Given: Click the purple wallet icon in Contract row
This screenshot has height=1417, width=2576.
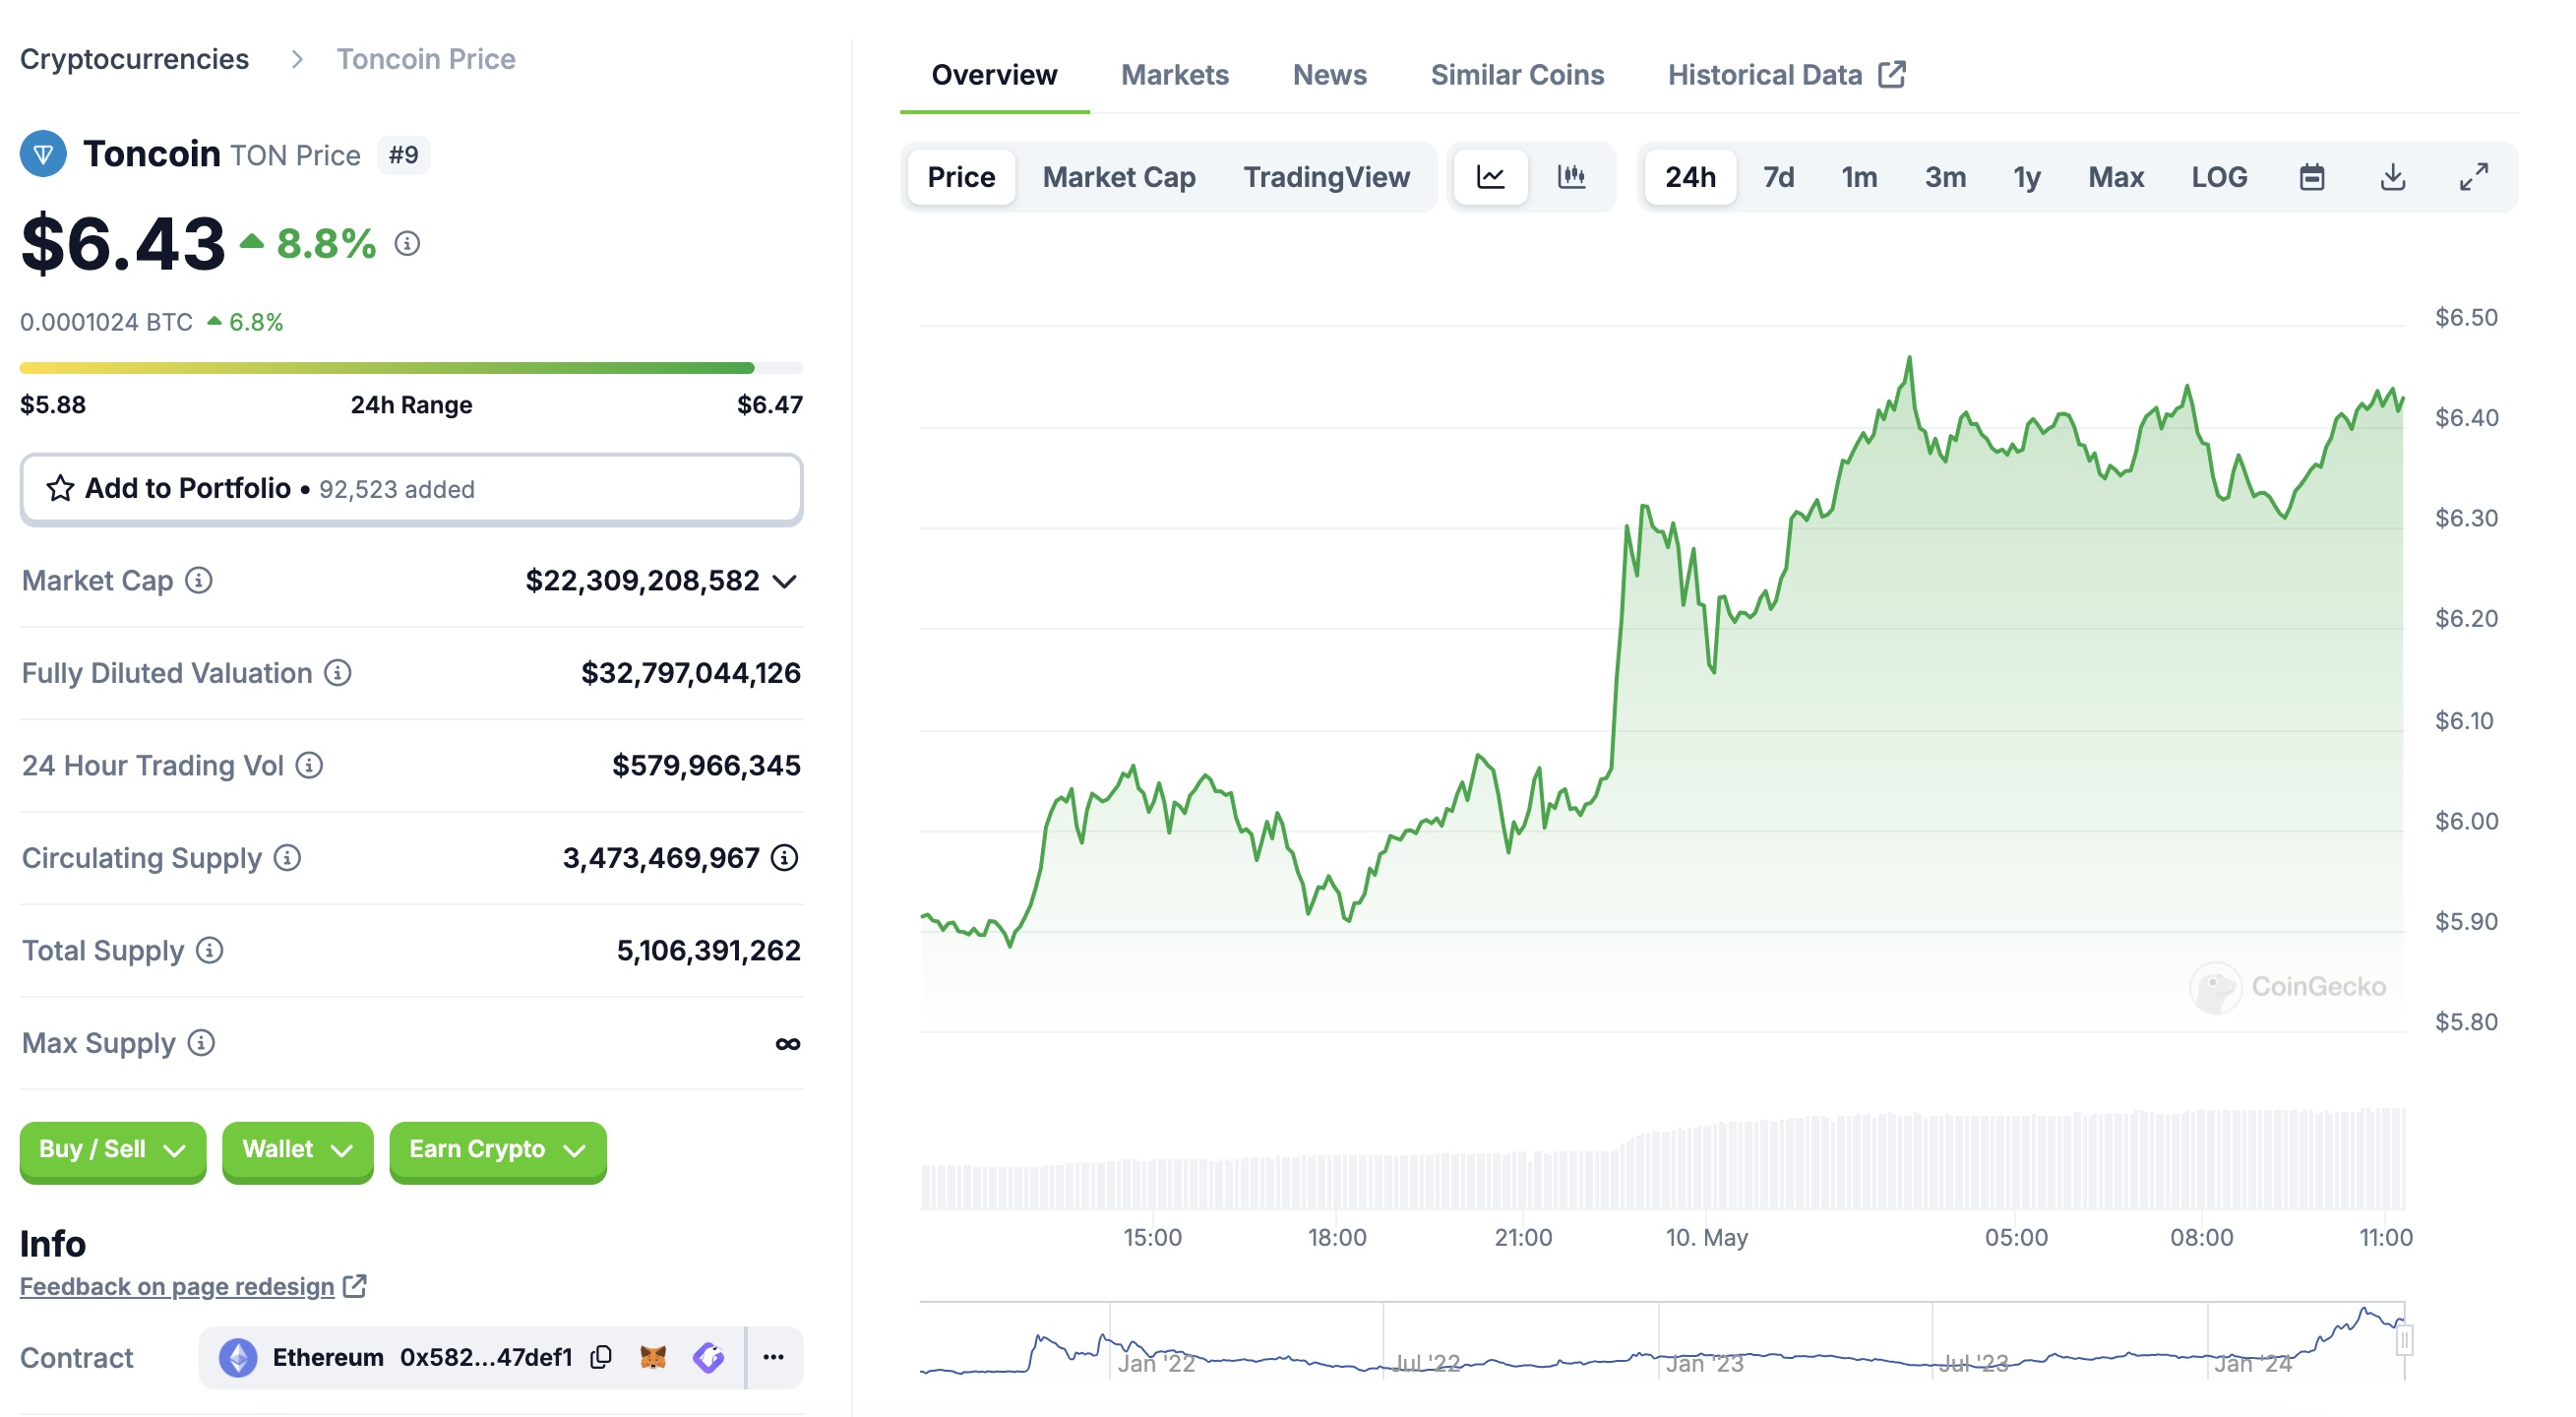Looking at the screenshot, I should pos(709,1357).
